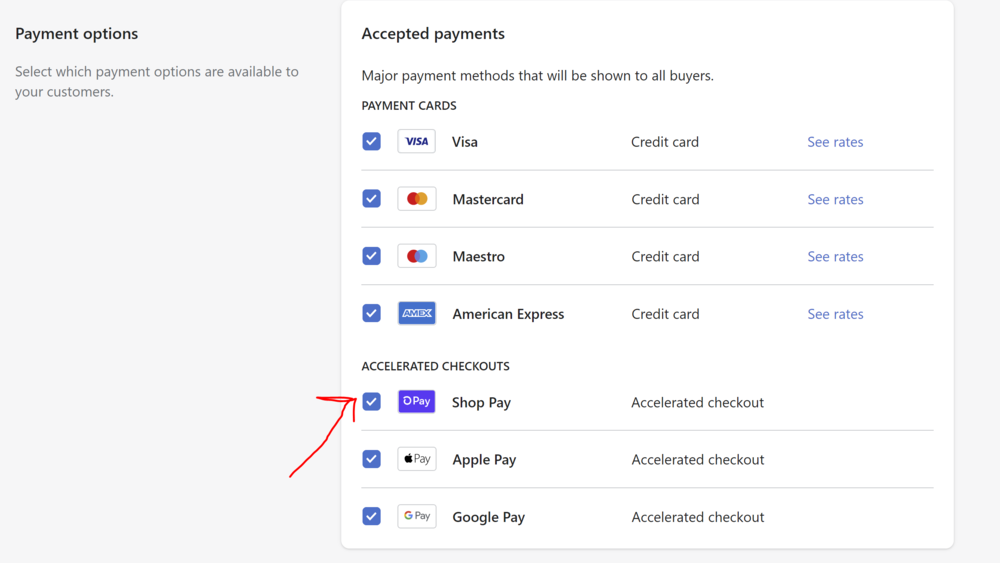Viewport: 1000px width, 563px height.
Task: Click Credit card text in Visa row
Action: click(x=665, y=142)
